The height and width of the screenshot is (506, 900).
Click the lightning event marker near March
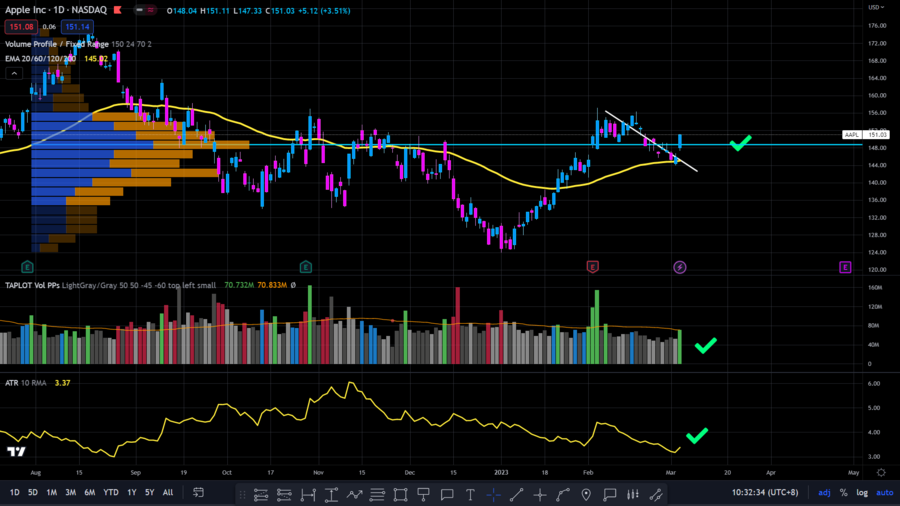(x=680, y=267)
